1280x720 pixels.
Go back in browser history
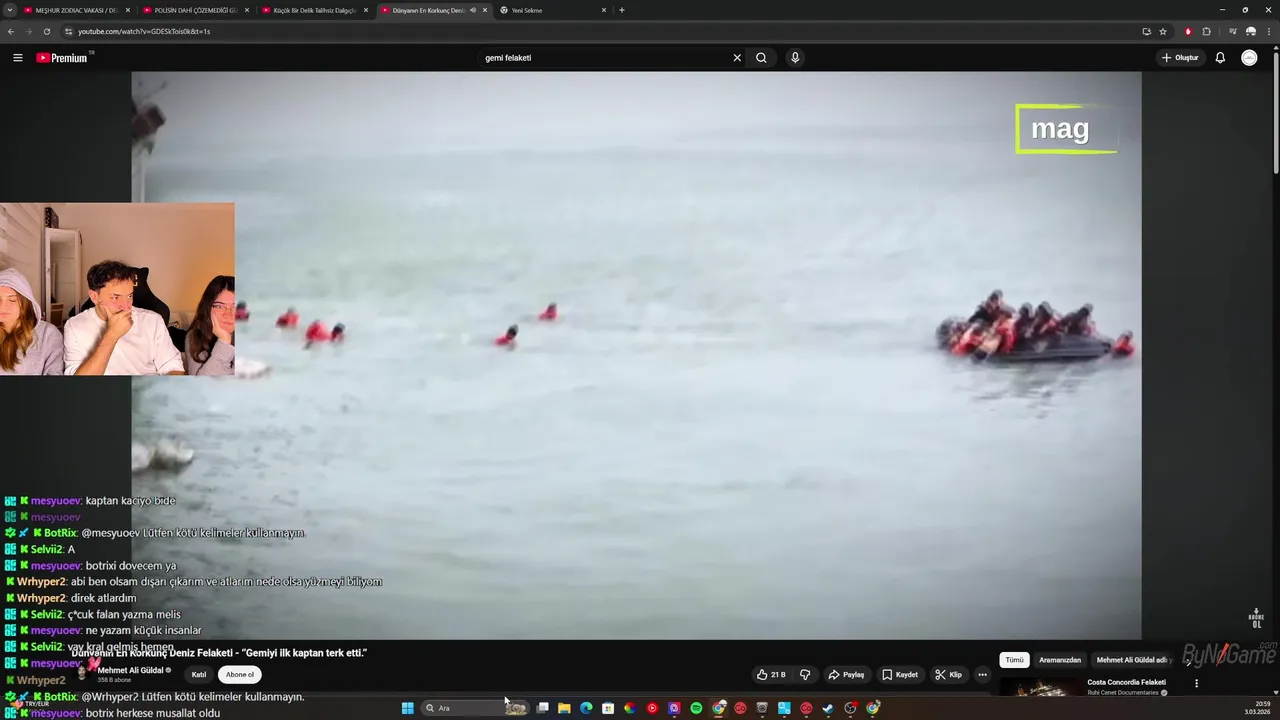[11, 31]
